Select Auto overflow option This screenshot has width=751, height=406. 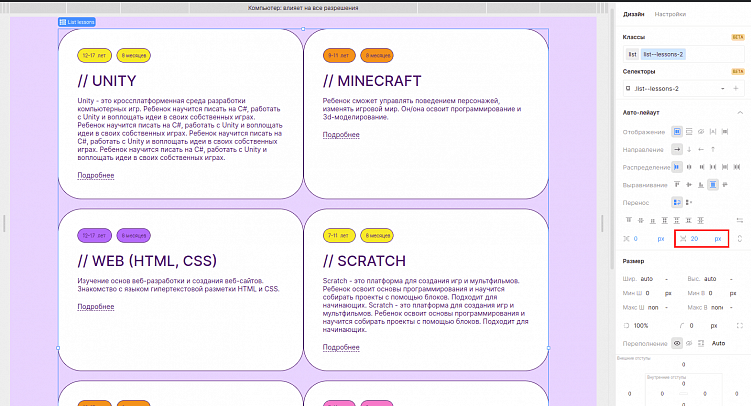(718, 343)
